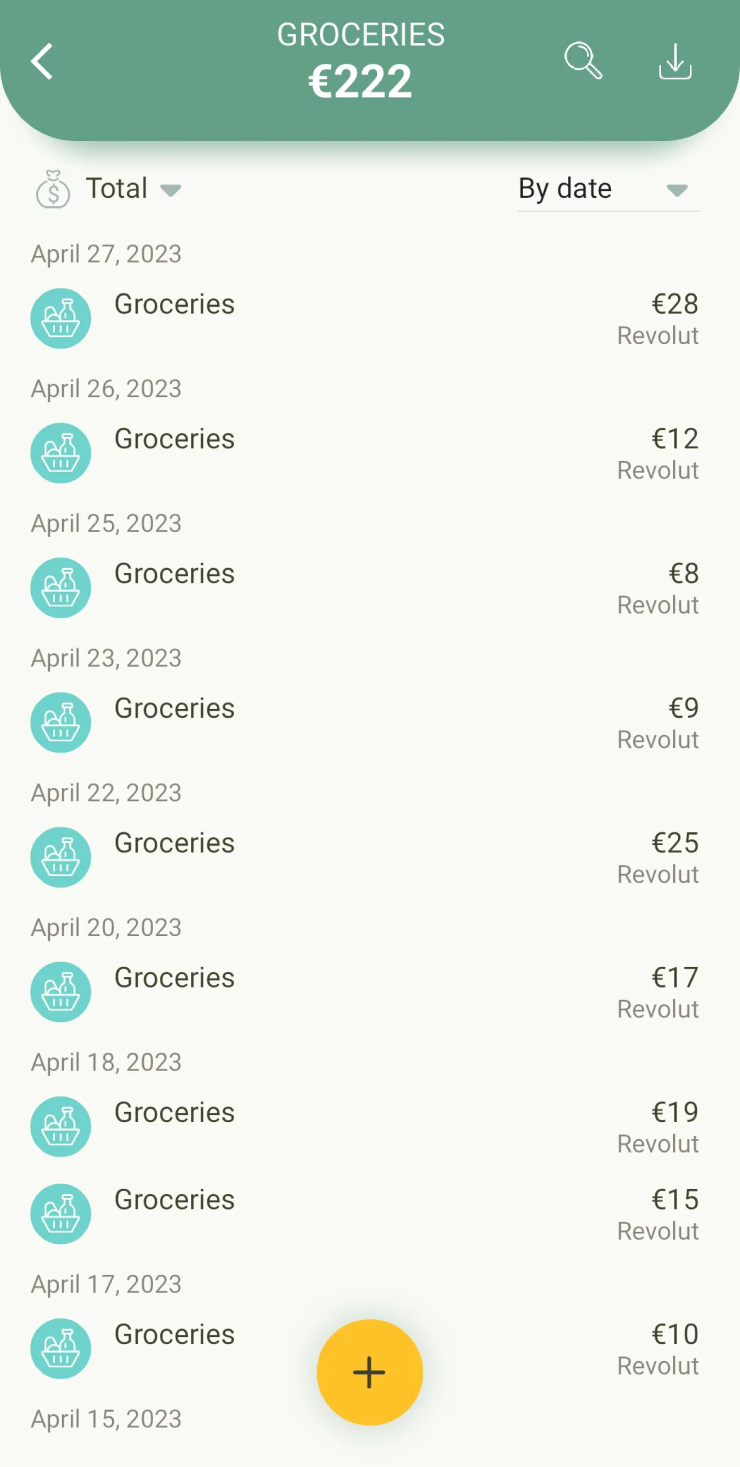Tap the download export icon
Screen dimensions: 740x1467
point(675,61)
